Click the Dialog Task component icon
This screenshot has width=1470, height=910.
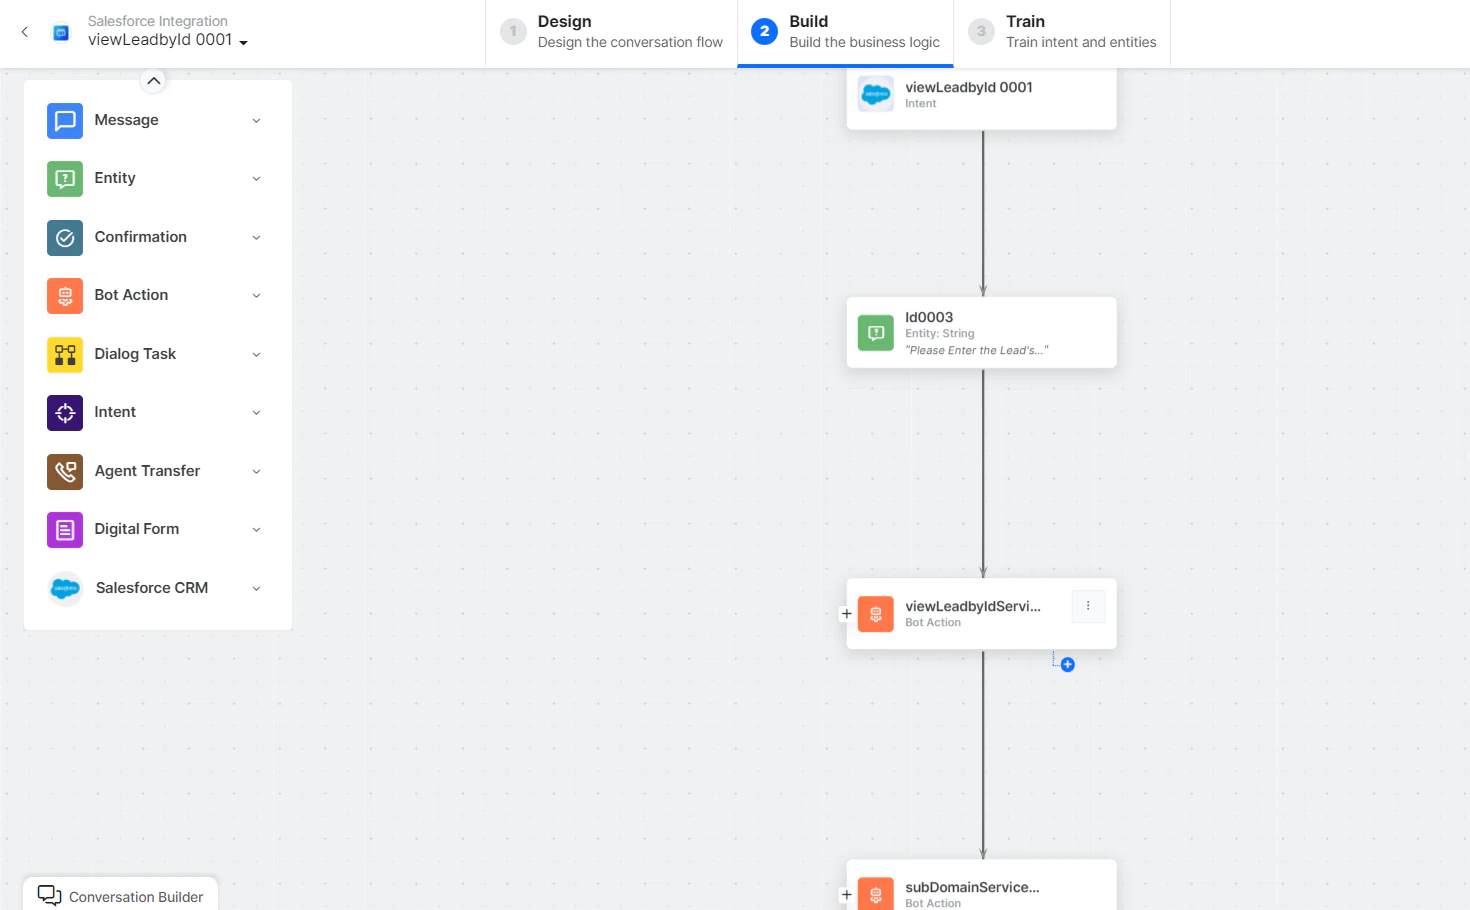click(64, 354)
